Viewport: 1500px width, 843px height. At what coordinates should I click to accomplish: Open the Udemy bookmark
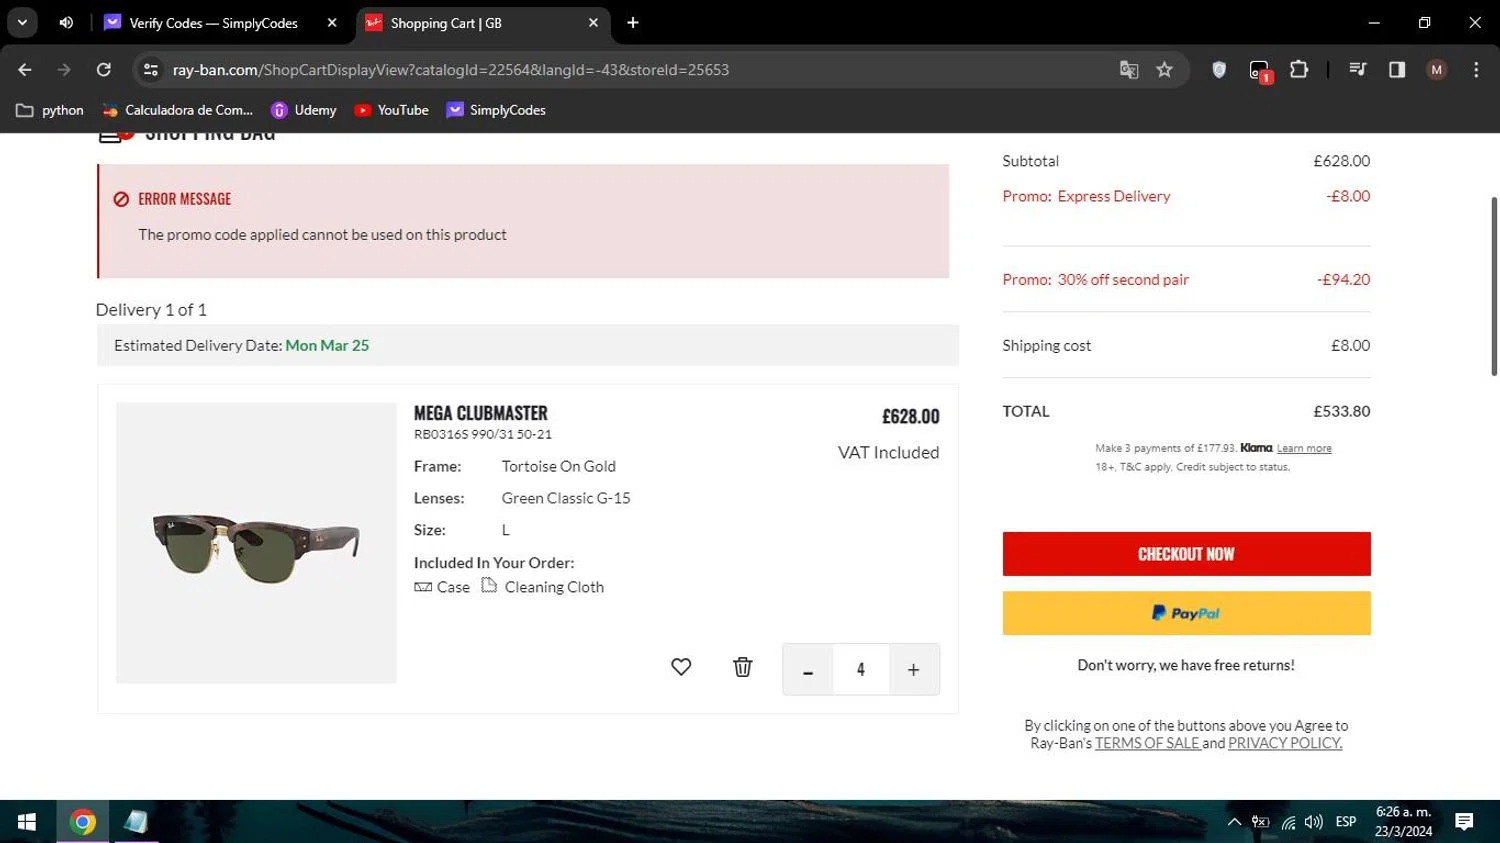tap(304, 110)
